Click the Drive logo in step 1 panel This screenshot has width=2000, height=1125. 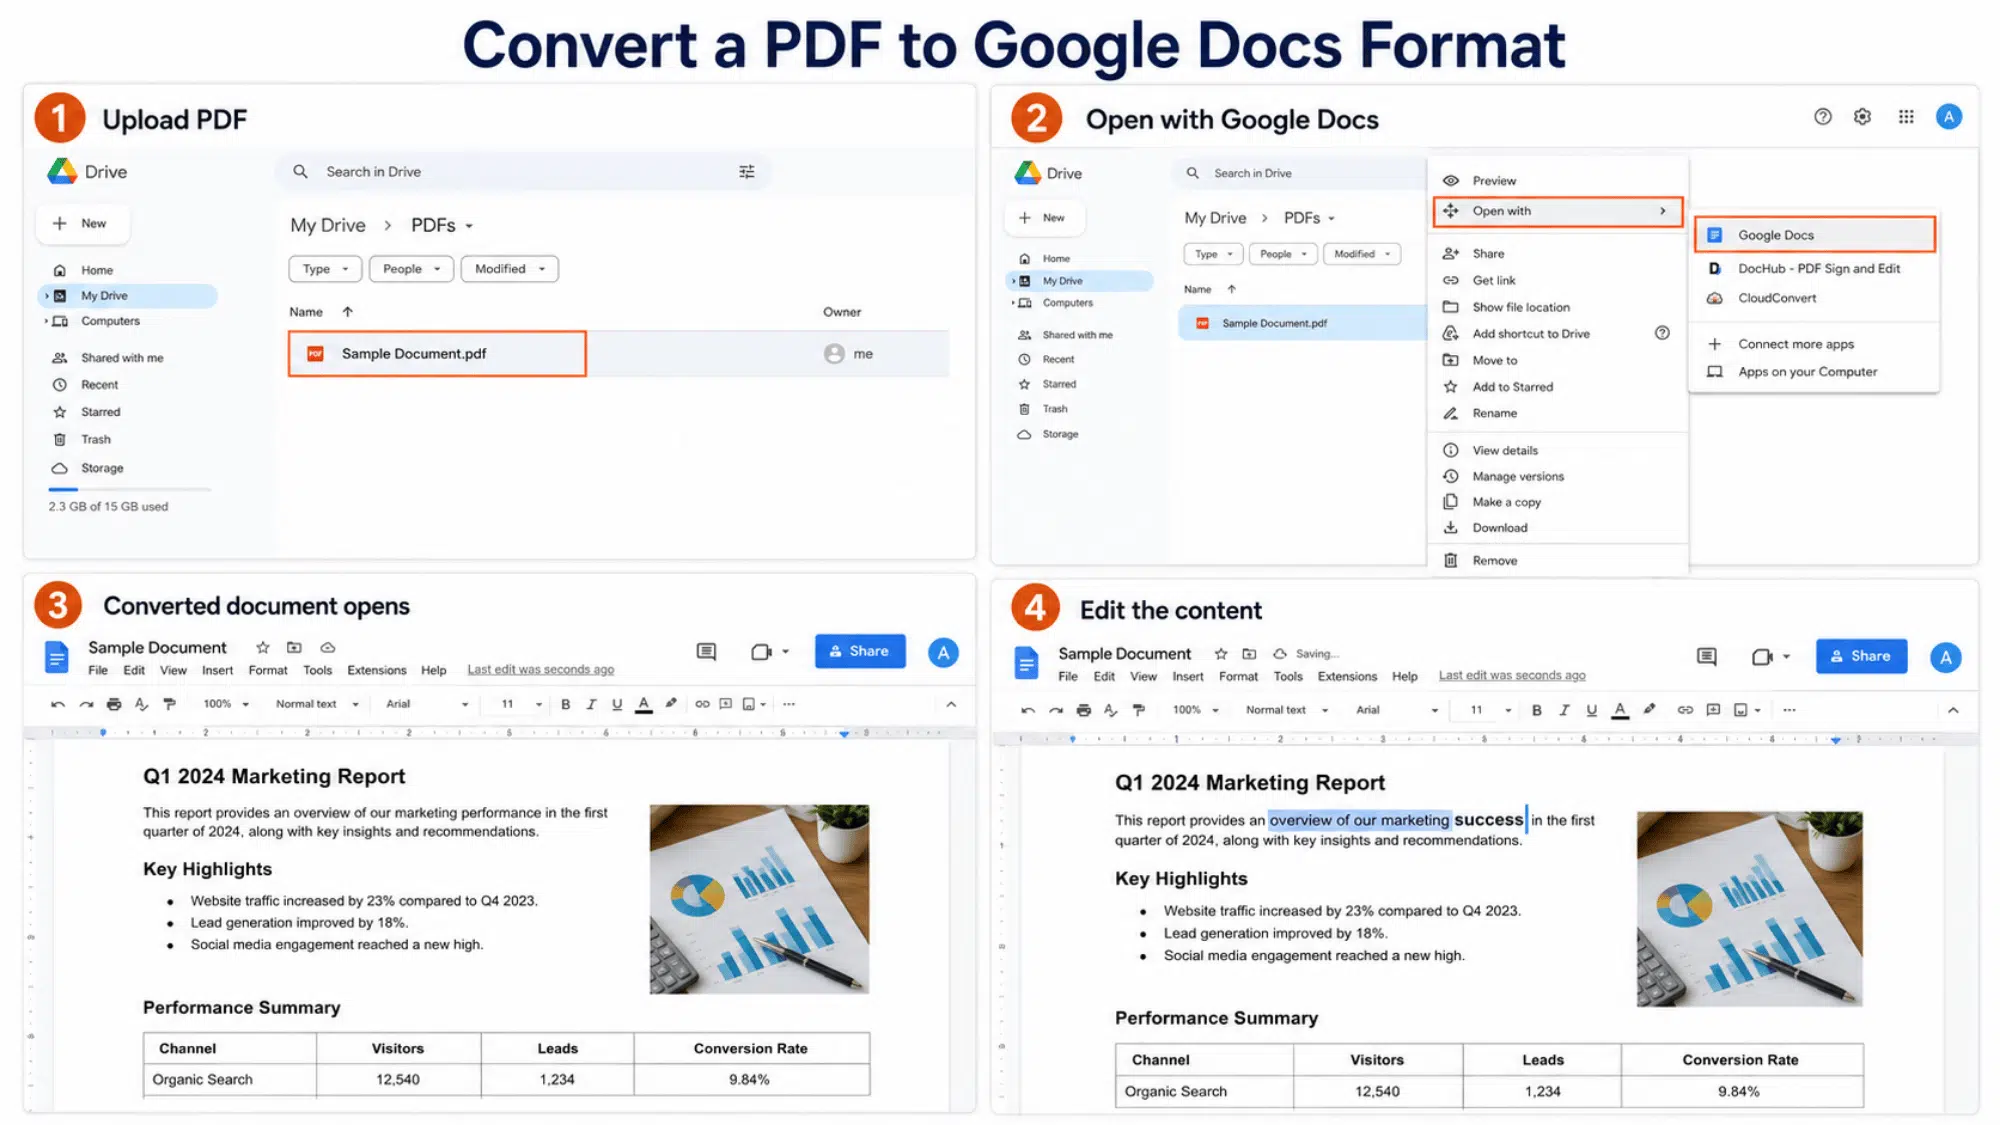(62, 172)
